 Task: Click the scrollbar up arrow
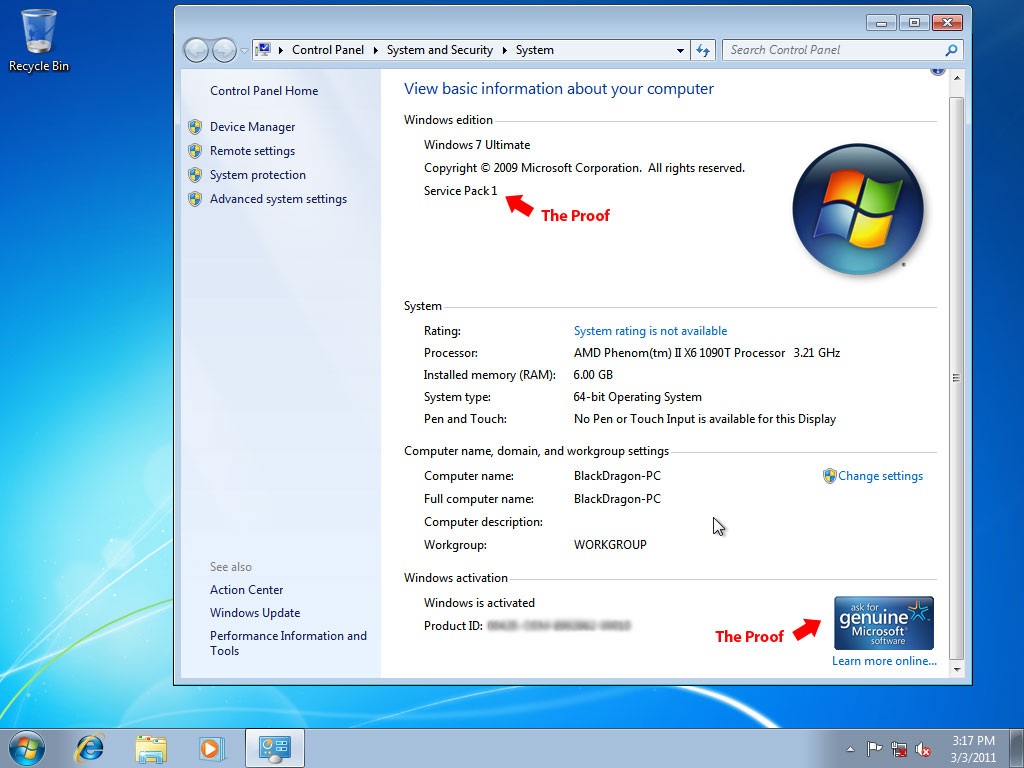957,78
